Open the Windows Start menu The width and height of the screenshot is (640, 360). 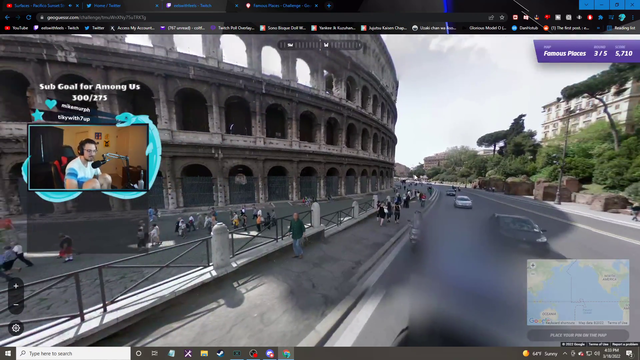click(8, 353)
